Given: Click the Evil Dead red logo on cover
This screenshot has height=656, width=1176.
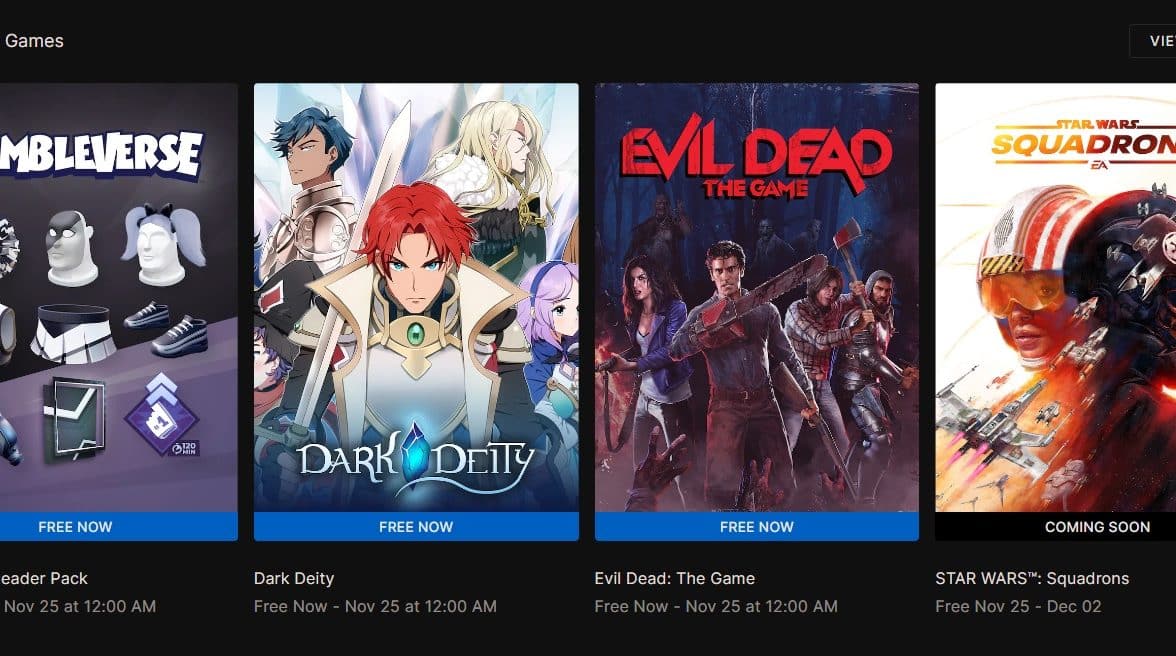Looking at the screenshot, I should (x=757, y=157).
